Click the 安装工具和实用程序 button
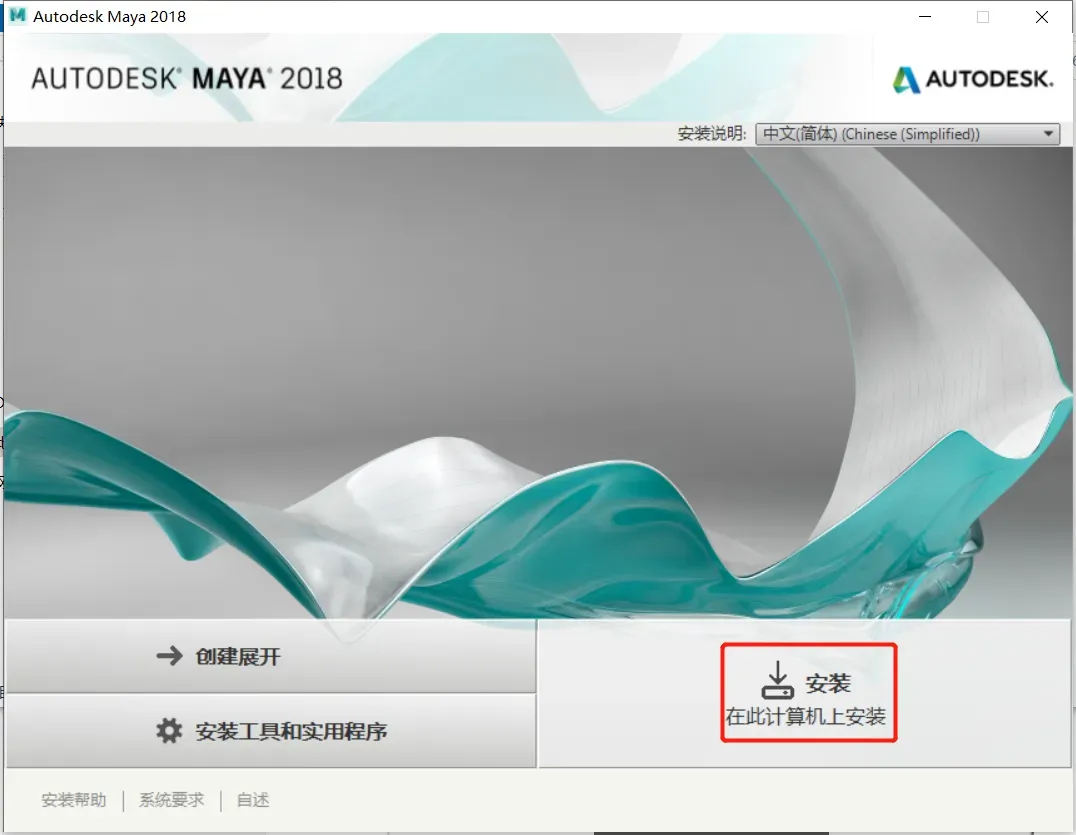 [x=271, y=731]
